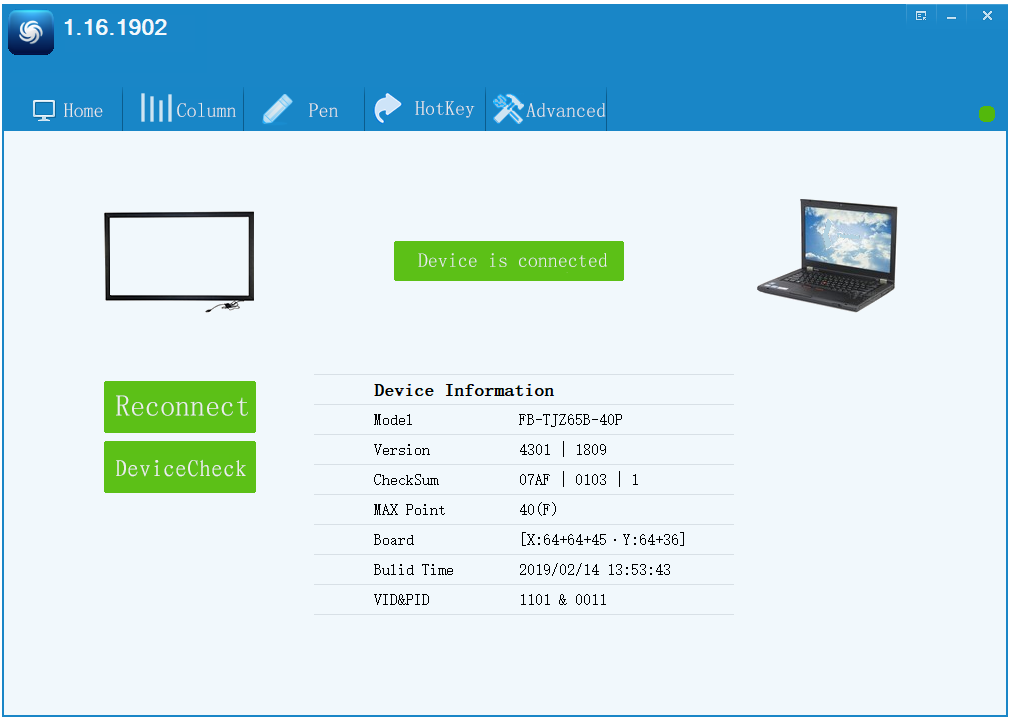Viewport: 1015px width, 724px height.
Task: Click the Pen pencil icon
Action: click(x=277, y=109)
